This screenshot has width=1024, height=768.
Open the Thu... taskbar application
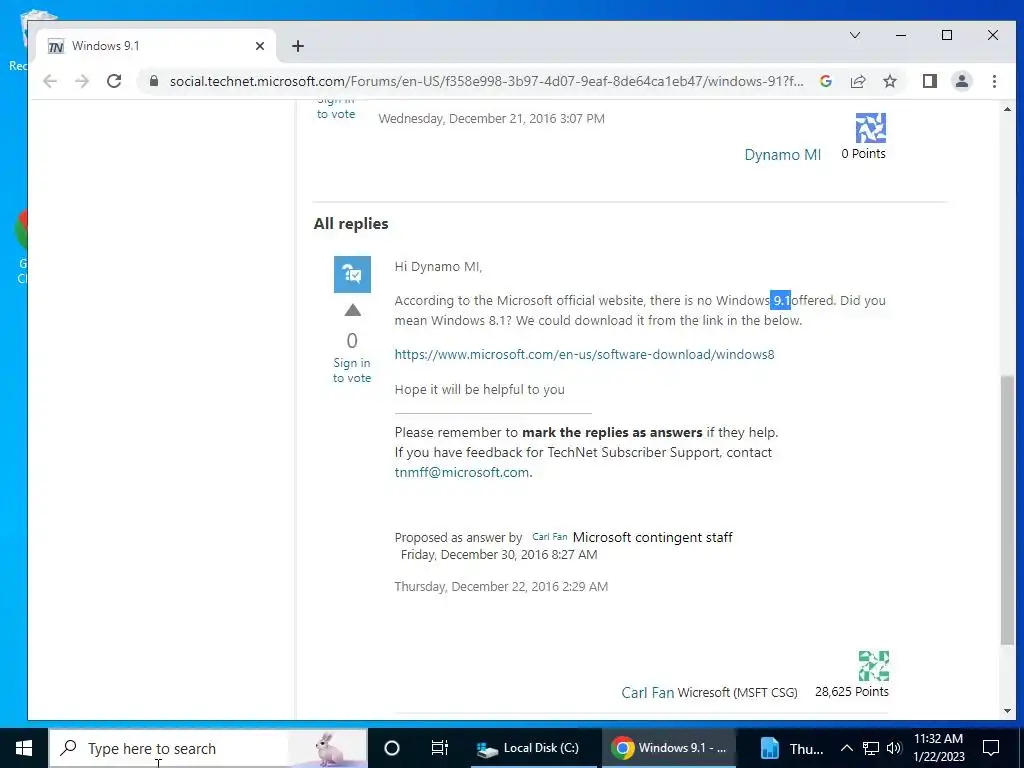792,748
